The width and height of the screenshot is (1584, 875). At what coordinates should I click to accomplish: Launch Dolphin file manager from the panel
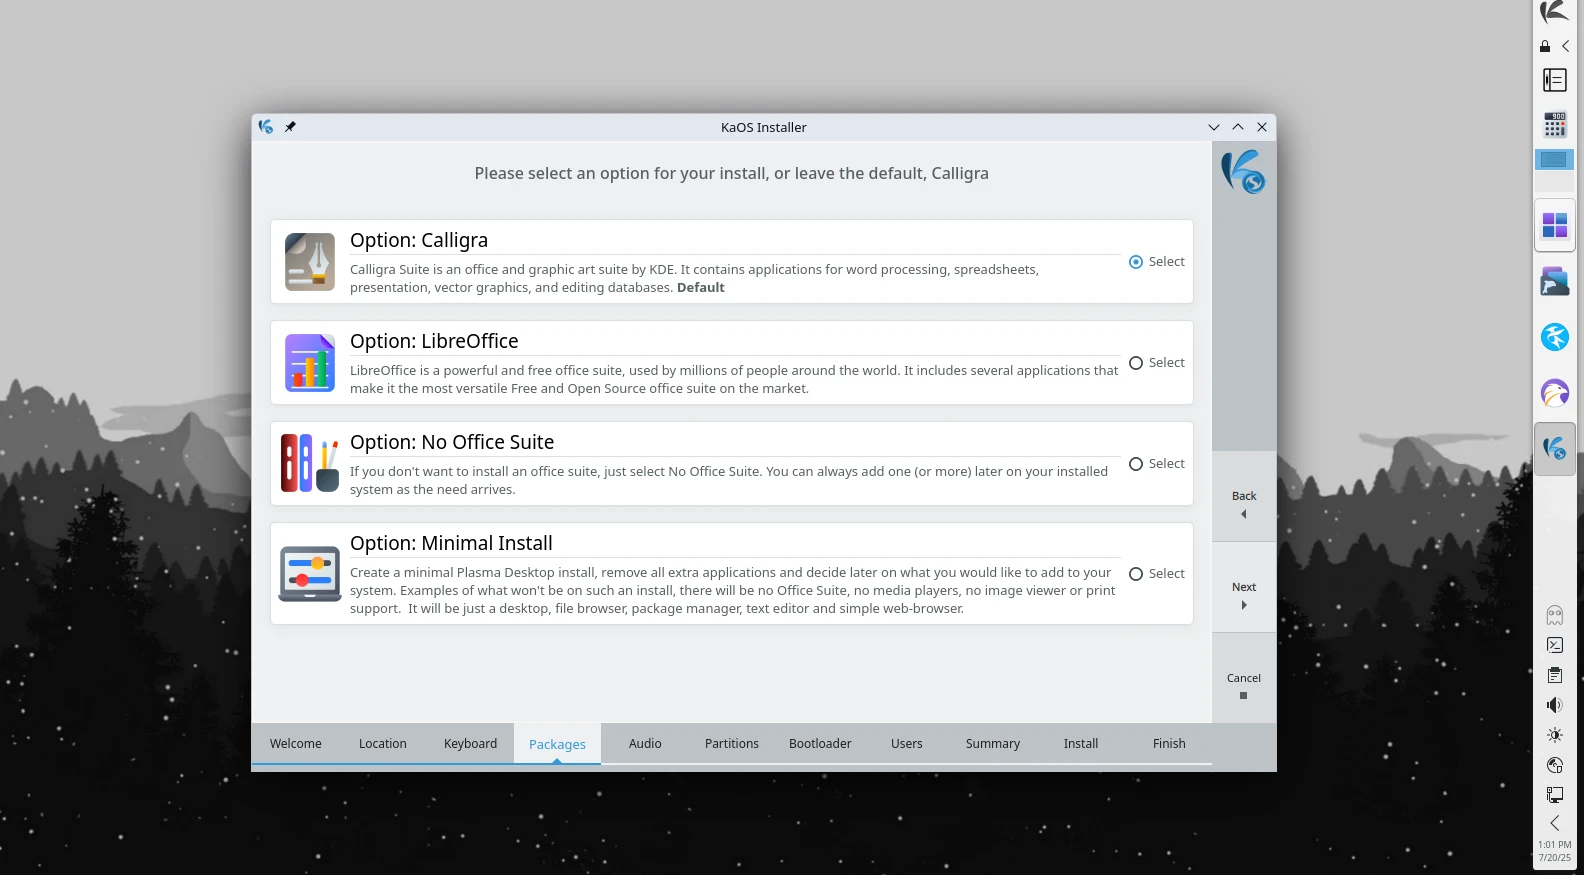(x=1554, y=282)
